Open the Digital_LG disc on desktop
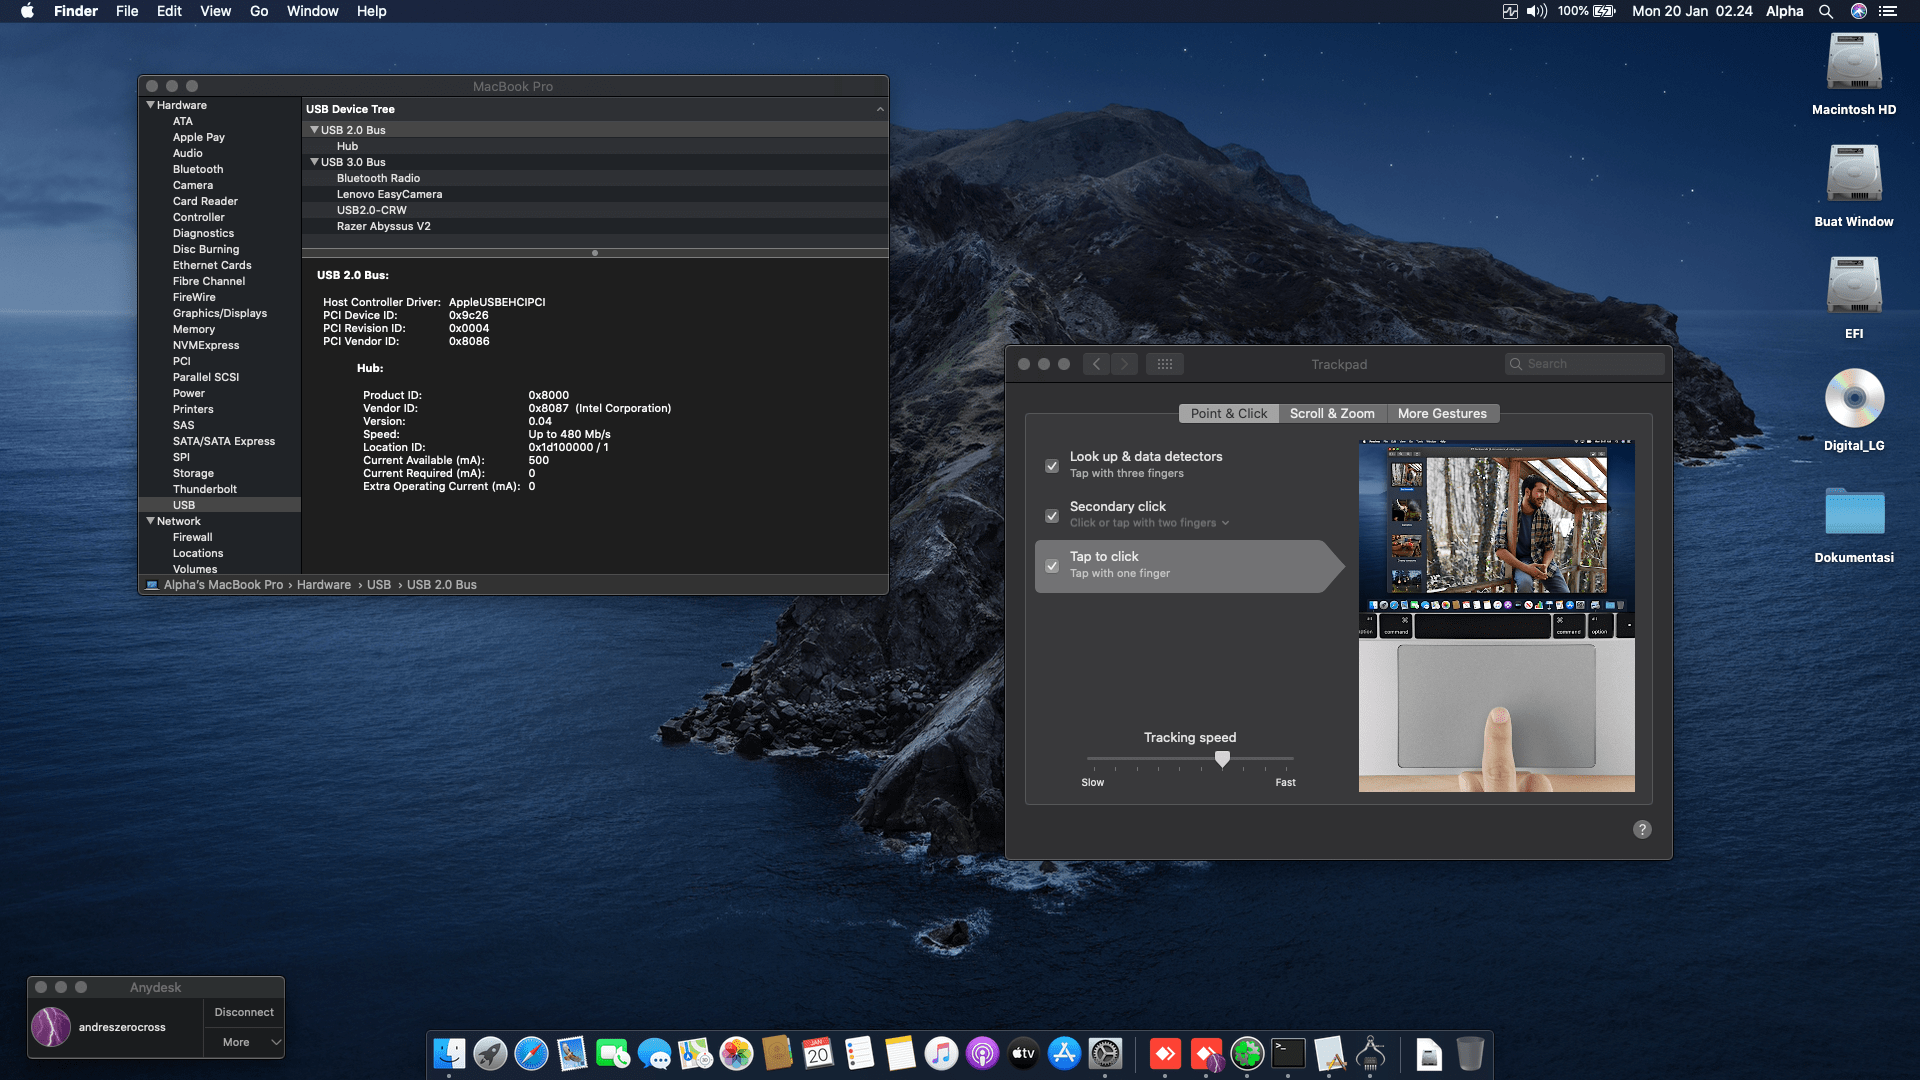Screen dimensions: 1920x1080 (x=1854, y=399)
